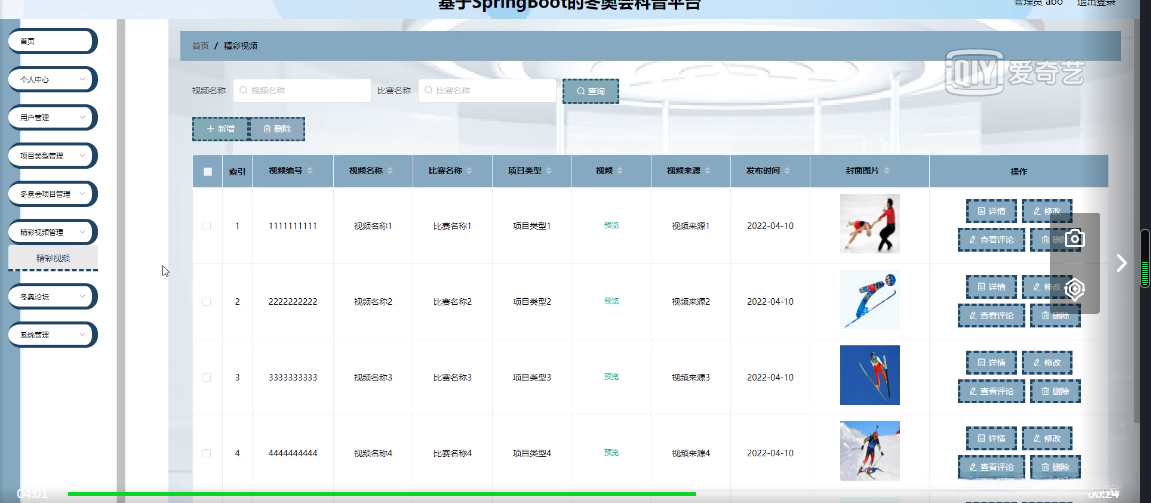Select the 精彩视频 submenu item
This screenshot has width=1151, height=503.
coord(53,258)
